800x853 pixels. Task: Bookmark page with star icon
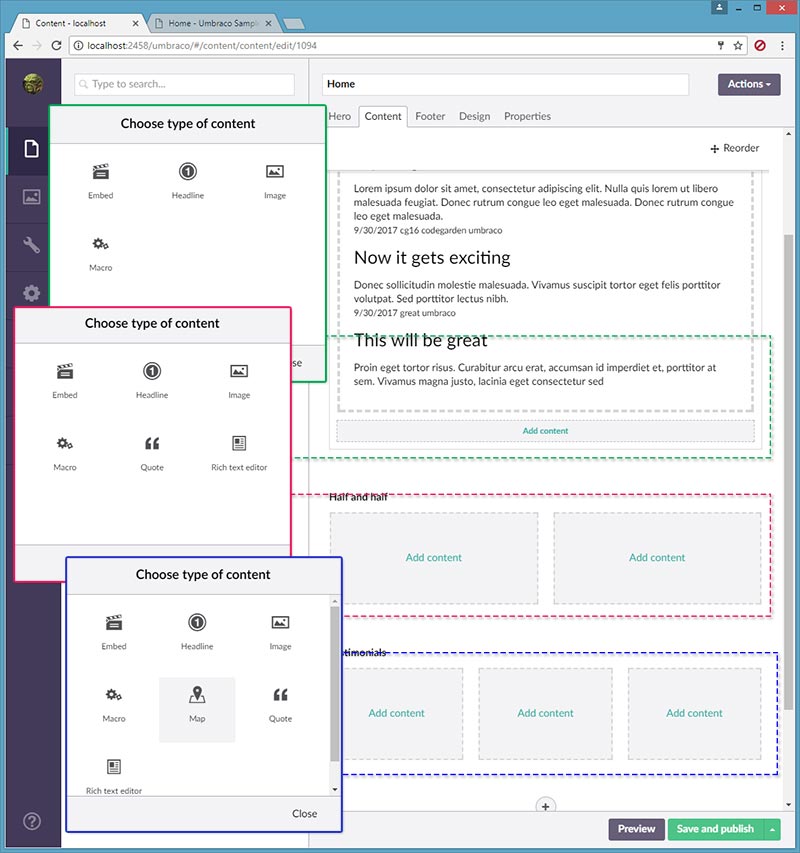[x=737, y=46]
